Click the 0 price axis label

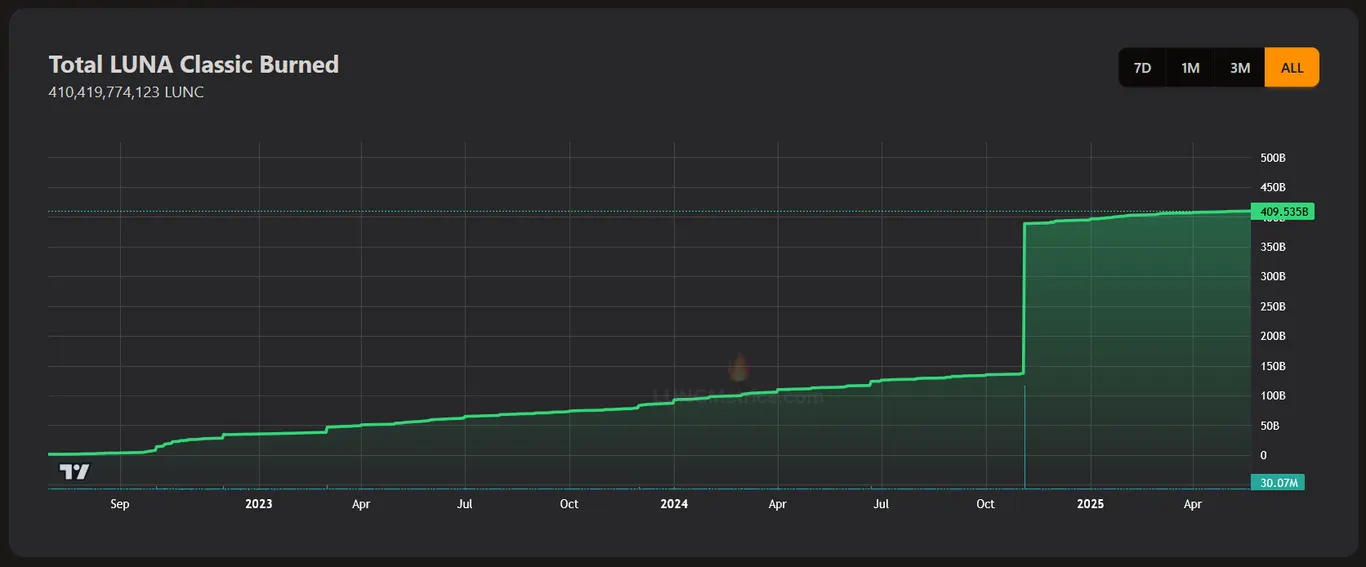click(x=1263, y=455)
